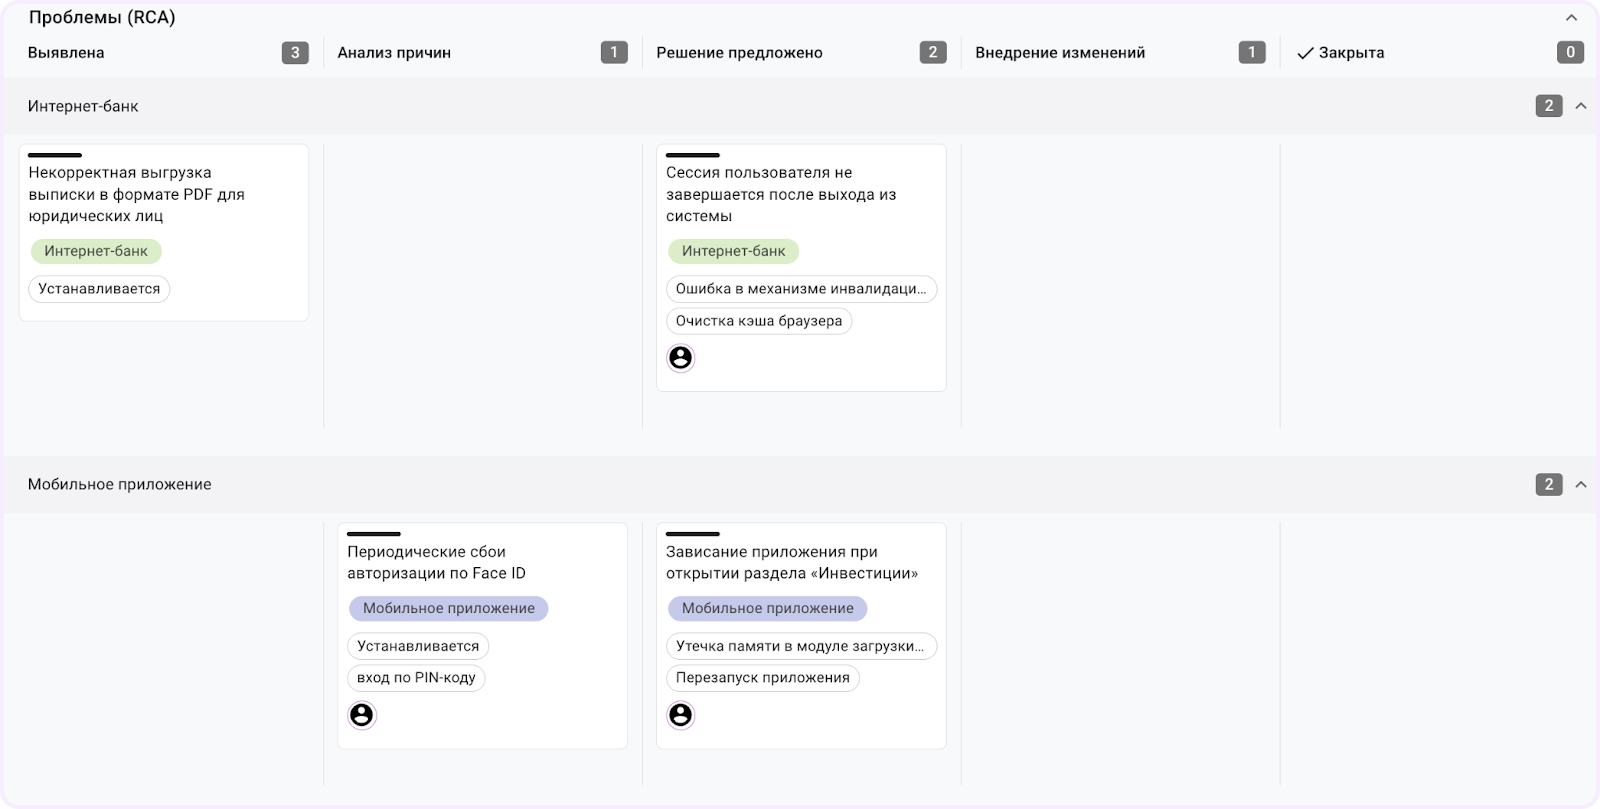Click assignee avatar on Инвестиции freeze card

(680, 715)
